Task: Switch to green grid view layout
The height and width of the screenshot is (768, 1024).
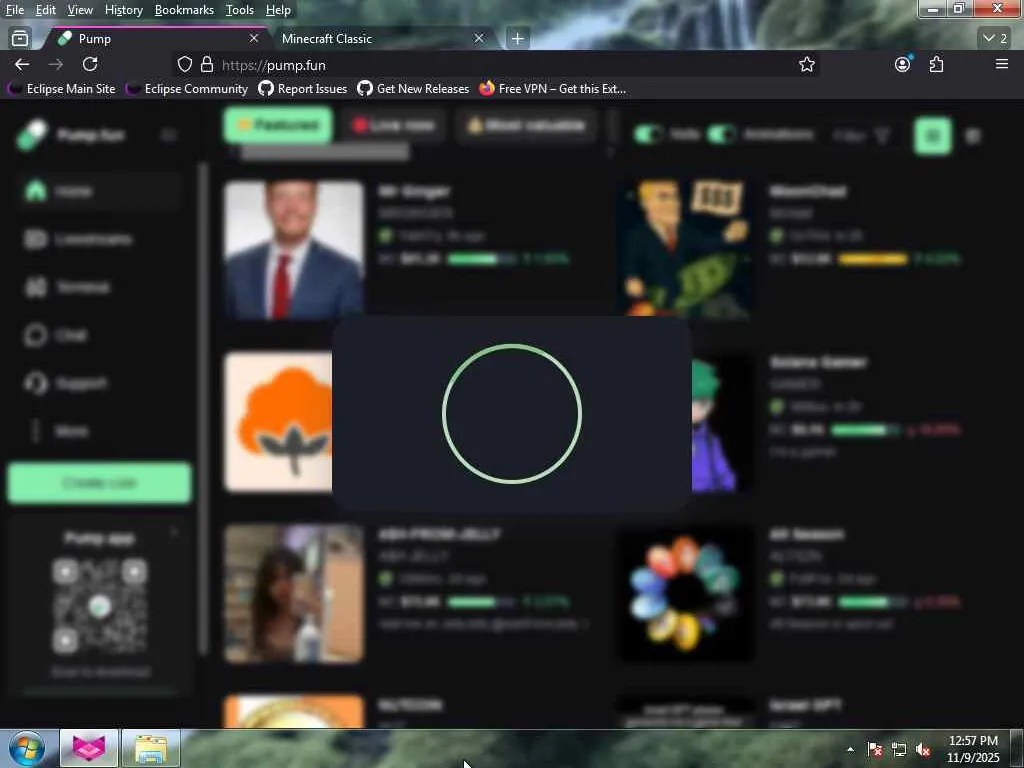Action: click(x=932, y=136)
